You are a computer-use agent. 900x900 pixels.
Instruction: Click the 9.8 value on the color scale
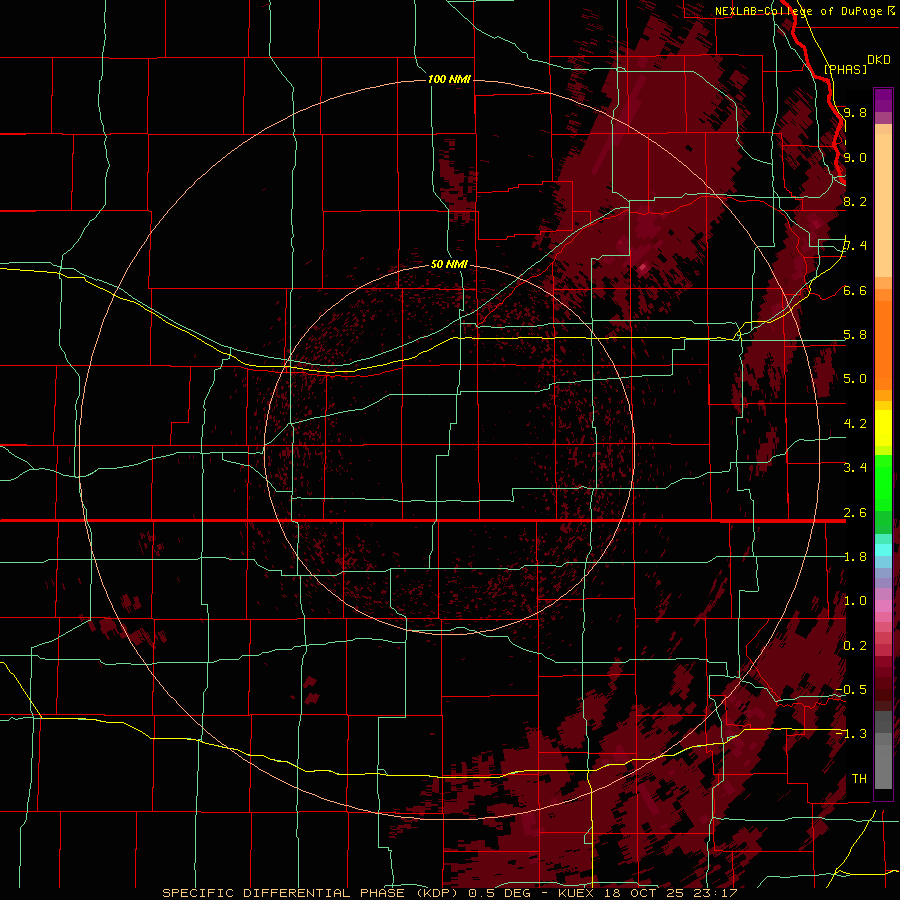855,112
